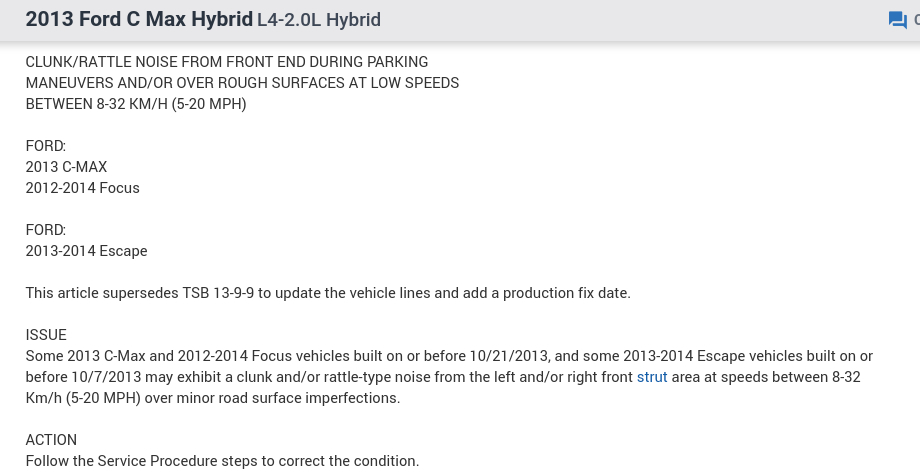Click the '2013 C-MAX' vehicle line
The image size is (920, 475).
click(66, 167)
